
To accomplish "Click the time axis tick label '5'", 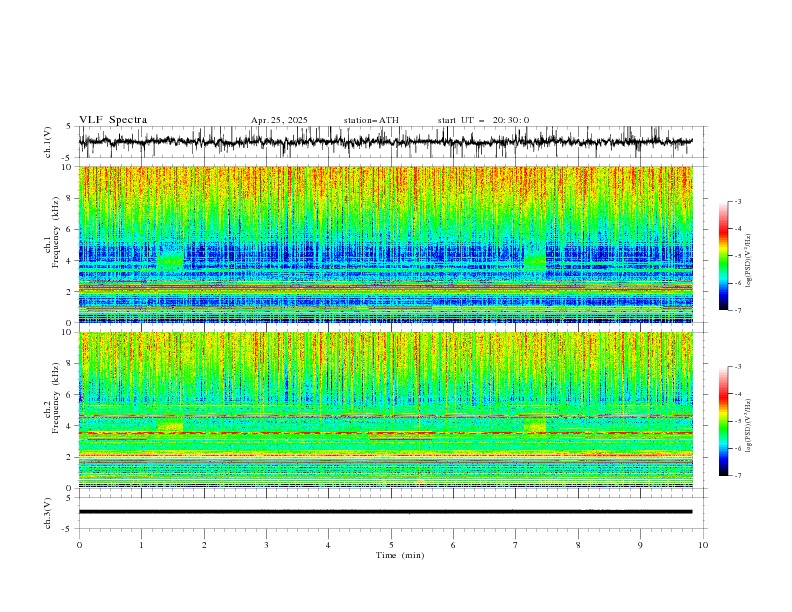I will (391, 545).
